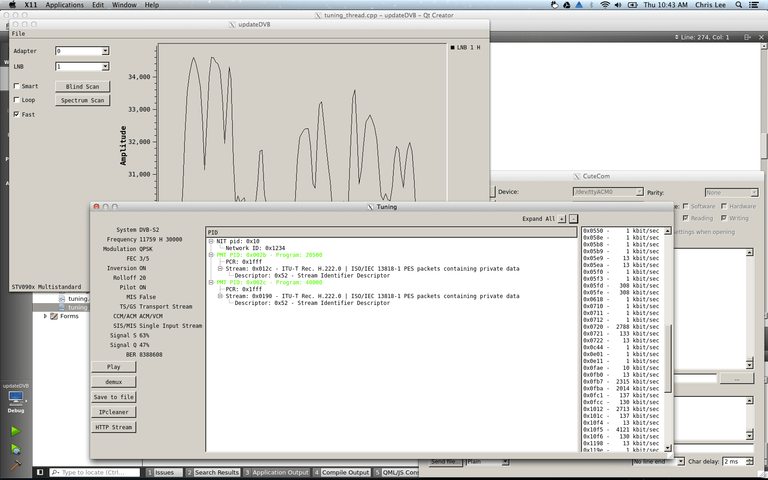Open the File menu in updateDVB window
The width and height of the screenshot is (768, 480).
pos(19,34)
